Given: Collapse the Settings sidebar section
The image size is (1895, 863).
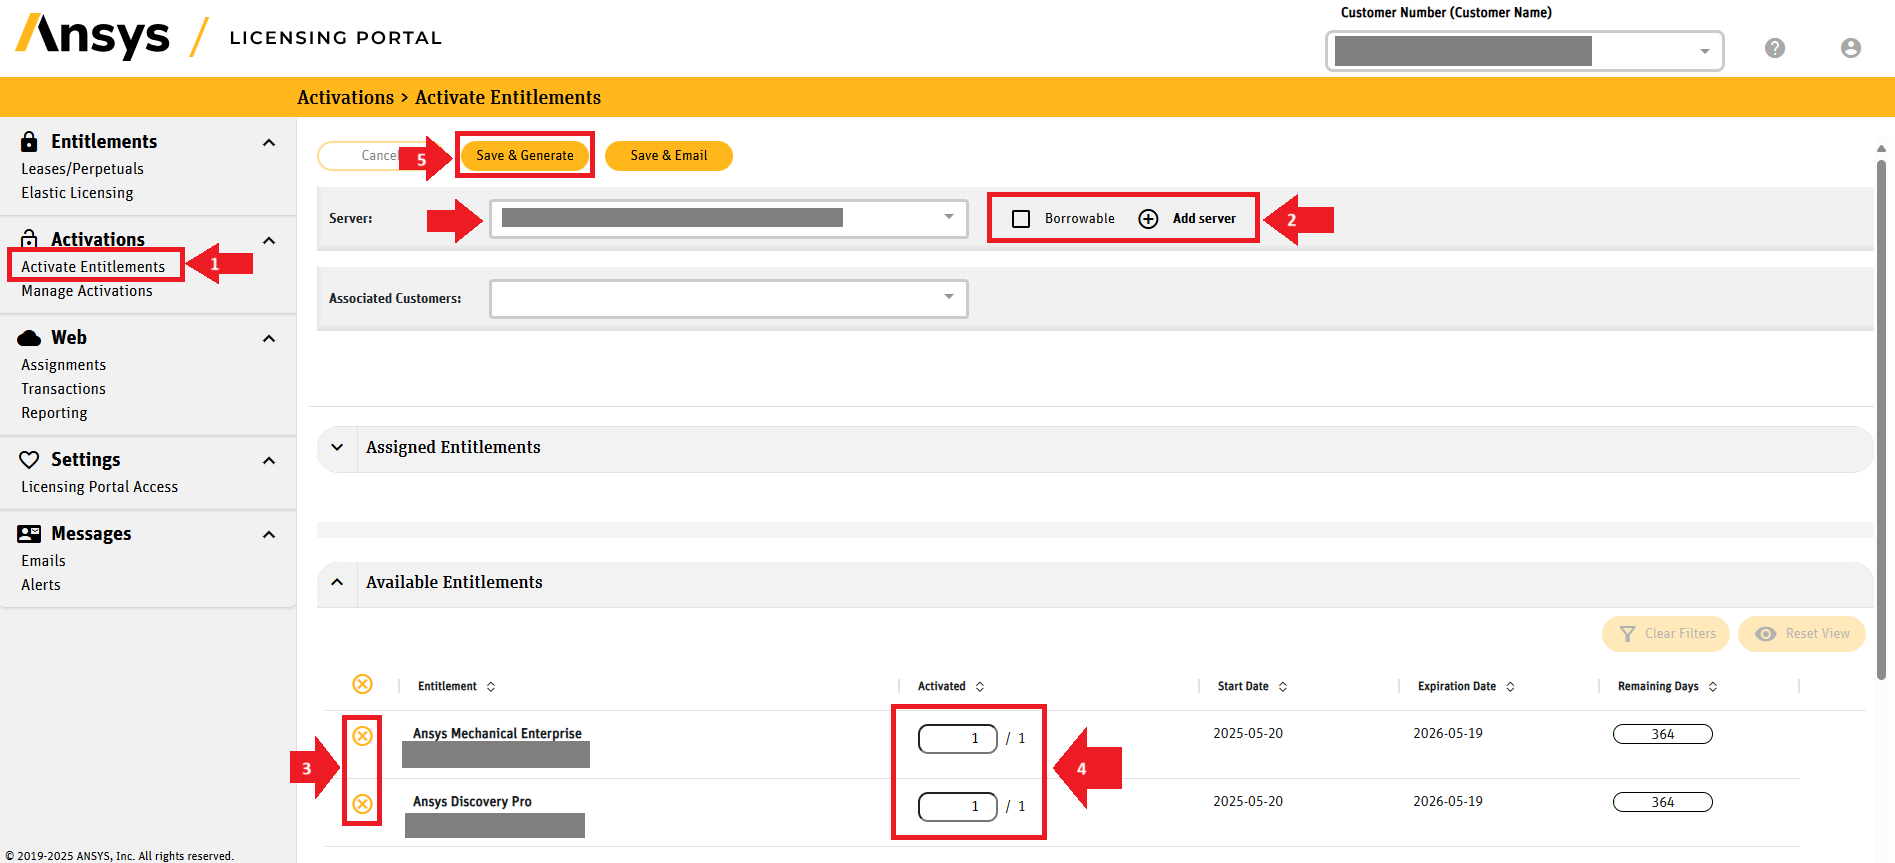Looking at the screenshot, I should [x=269, y=461].
